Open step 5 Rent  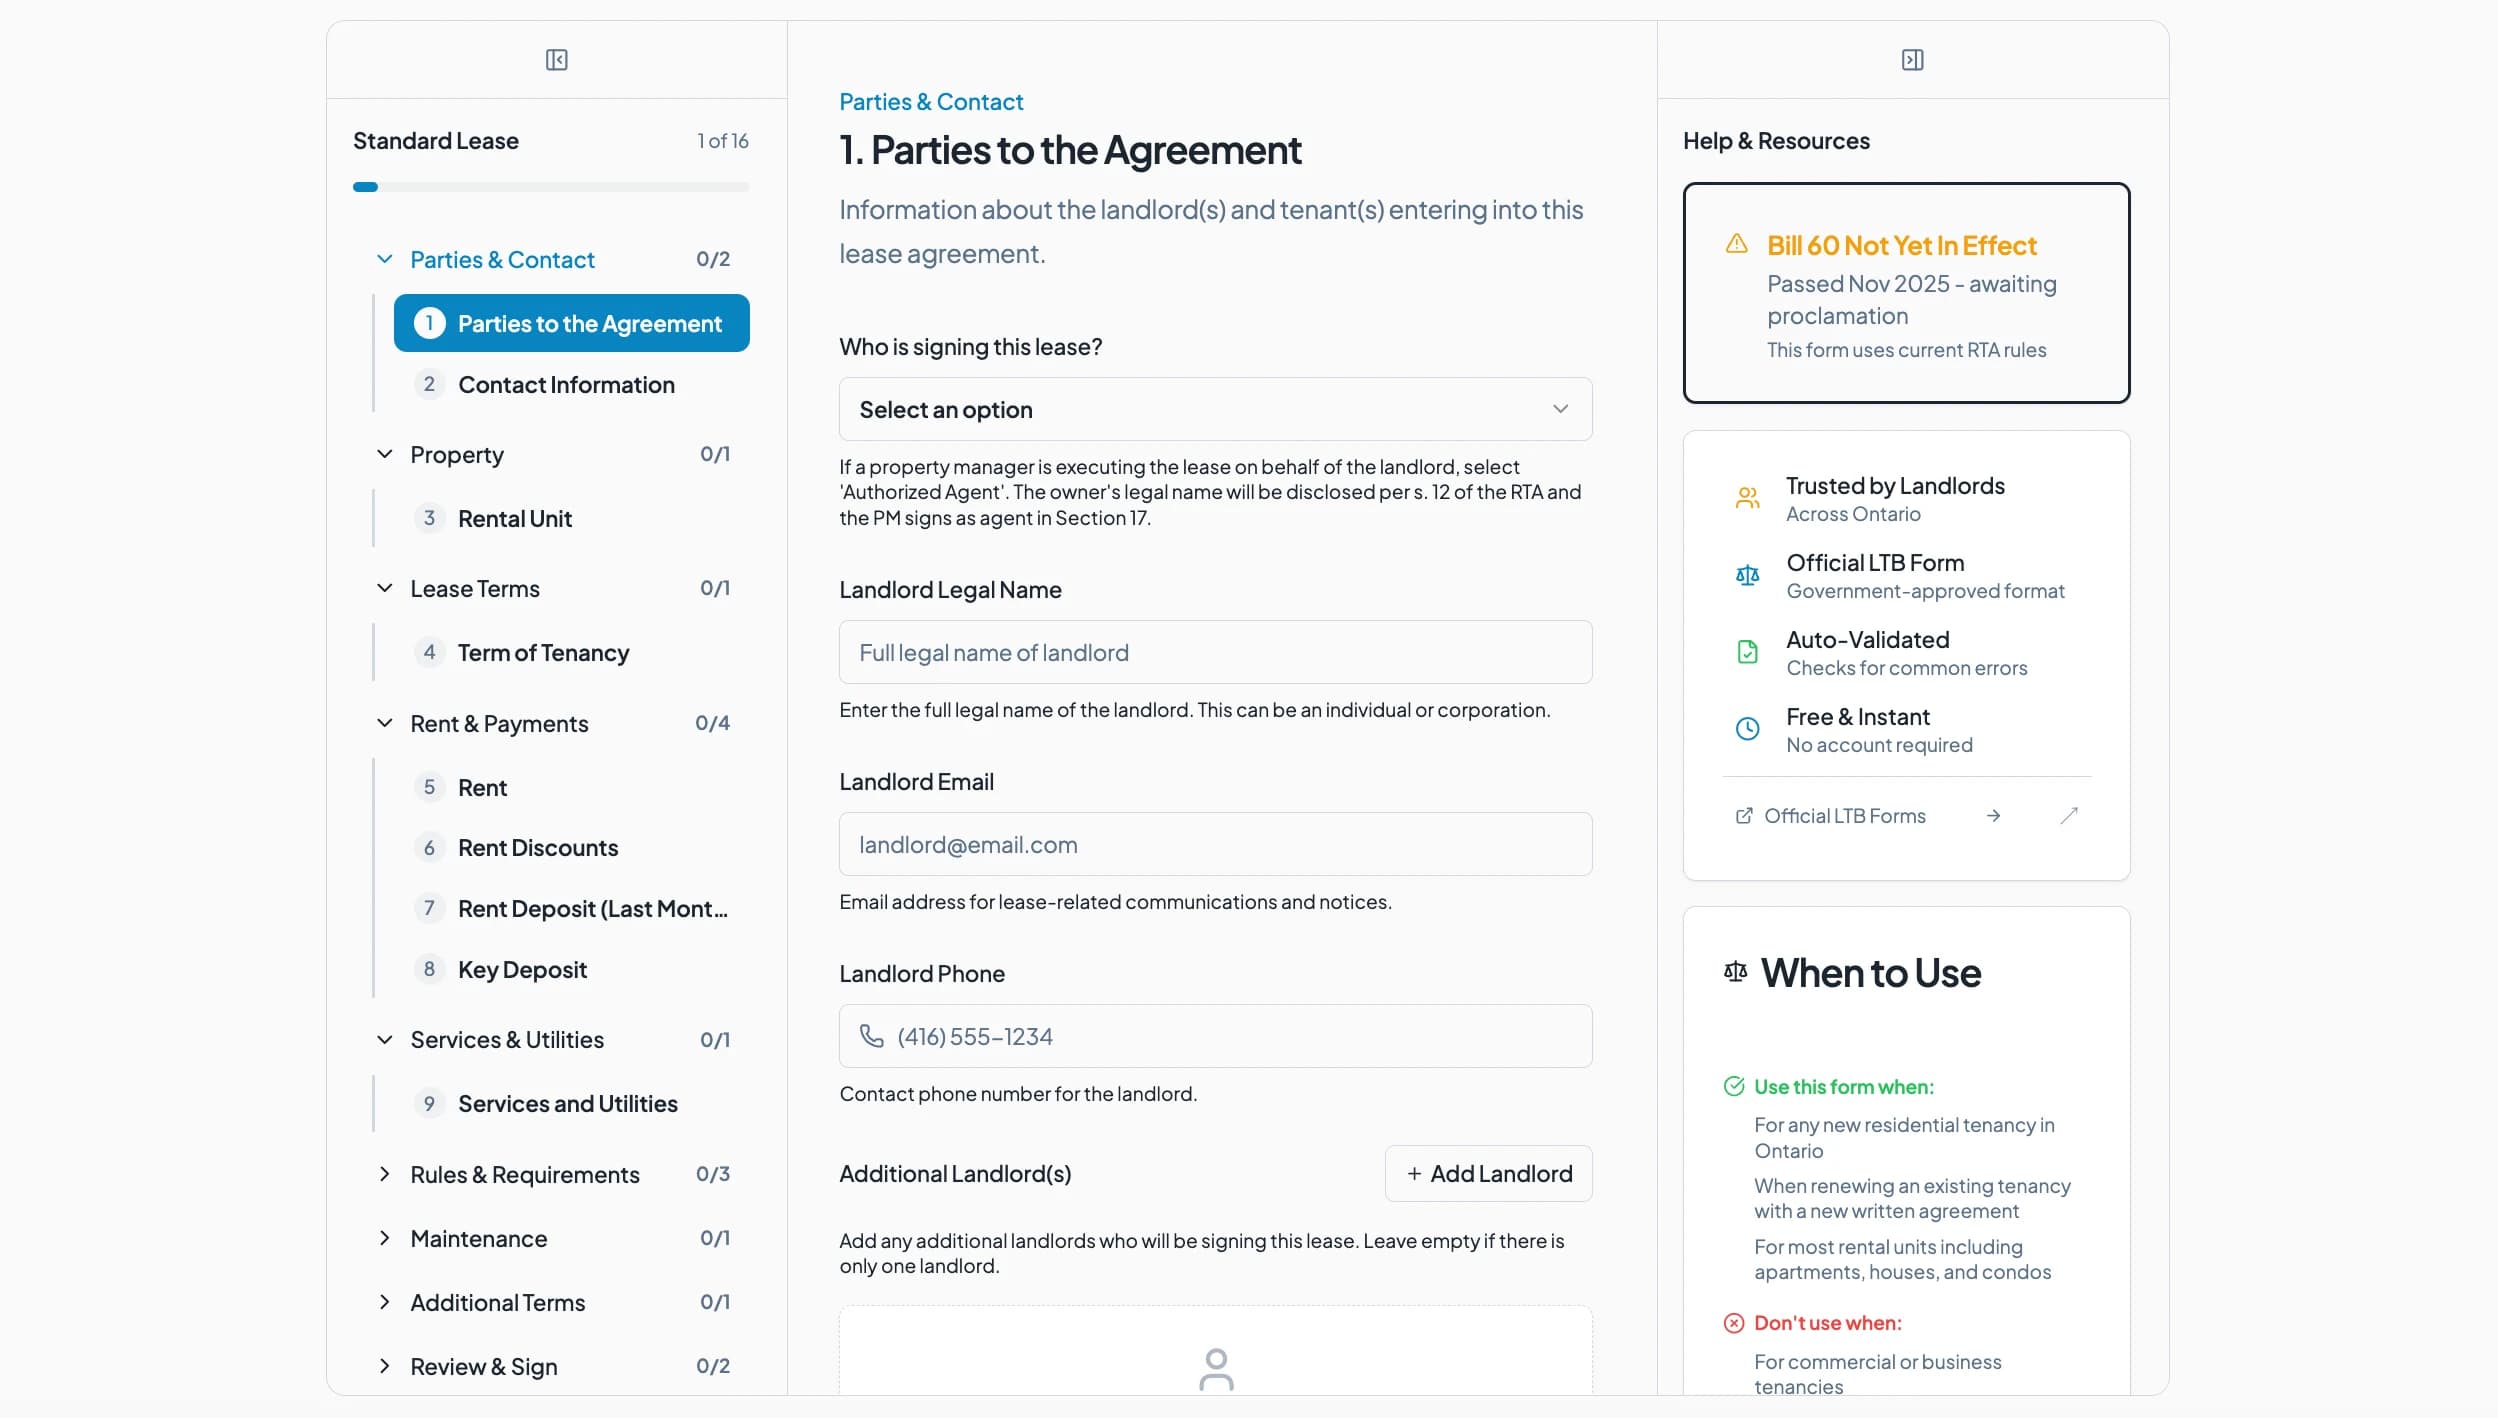[571, 787]
